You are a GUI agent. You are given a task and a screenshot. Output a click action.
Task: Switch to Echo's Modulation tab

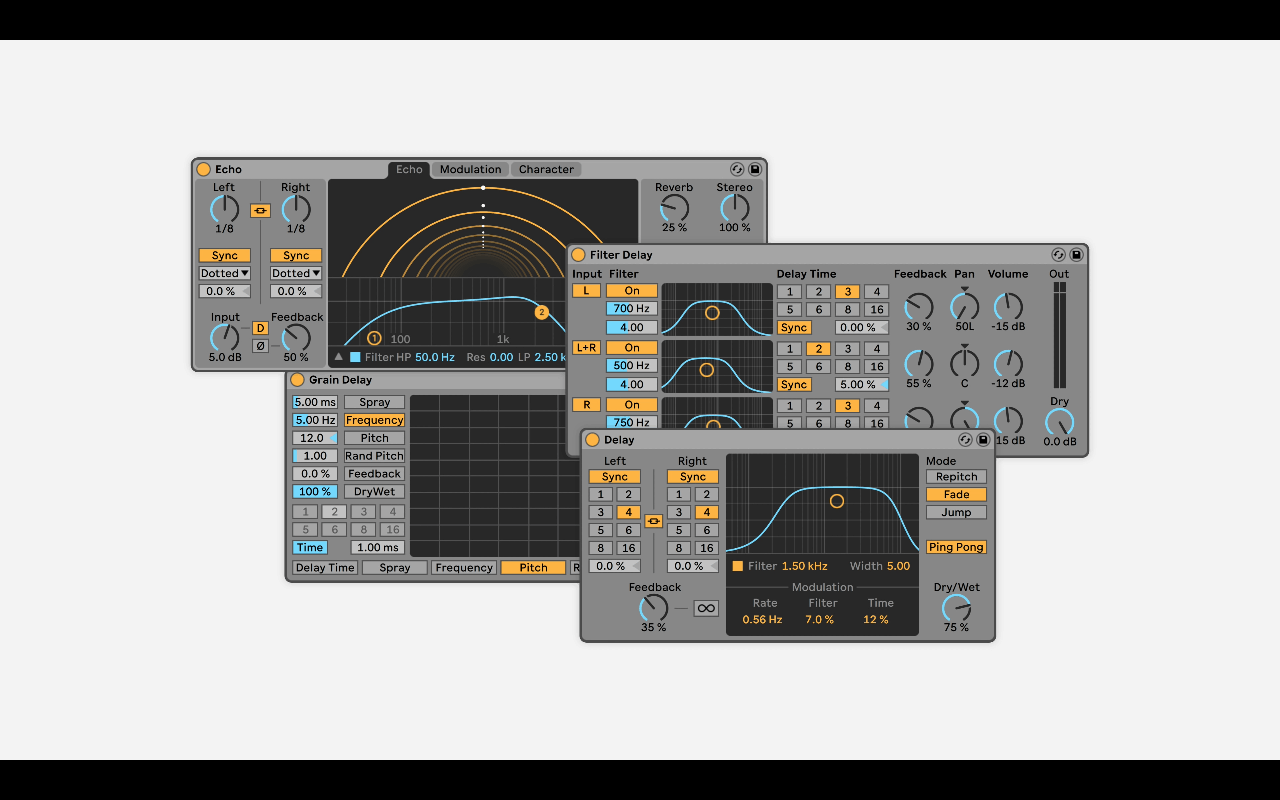[x=470, y=170]
